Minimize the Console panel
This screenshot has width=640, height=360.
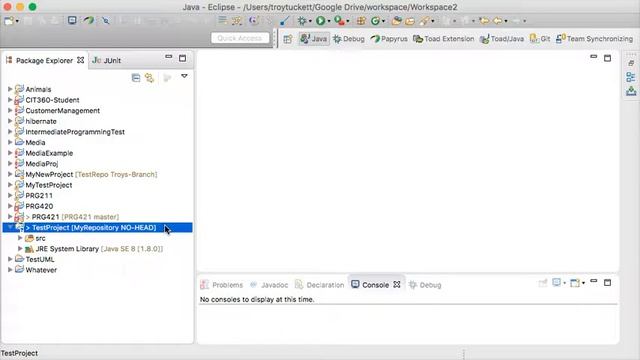click(594, 281)
